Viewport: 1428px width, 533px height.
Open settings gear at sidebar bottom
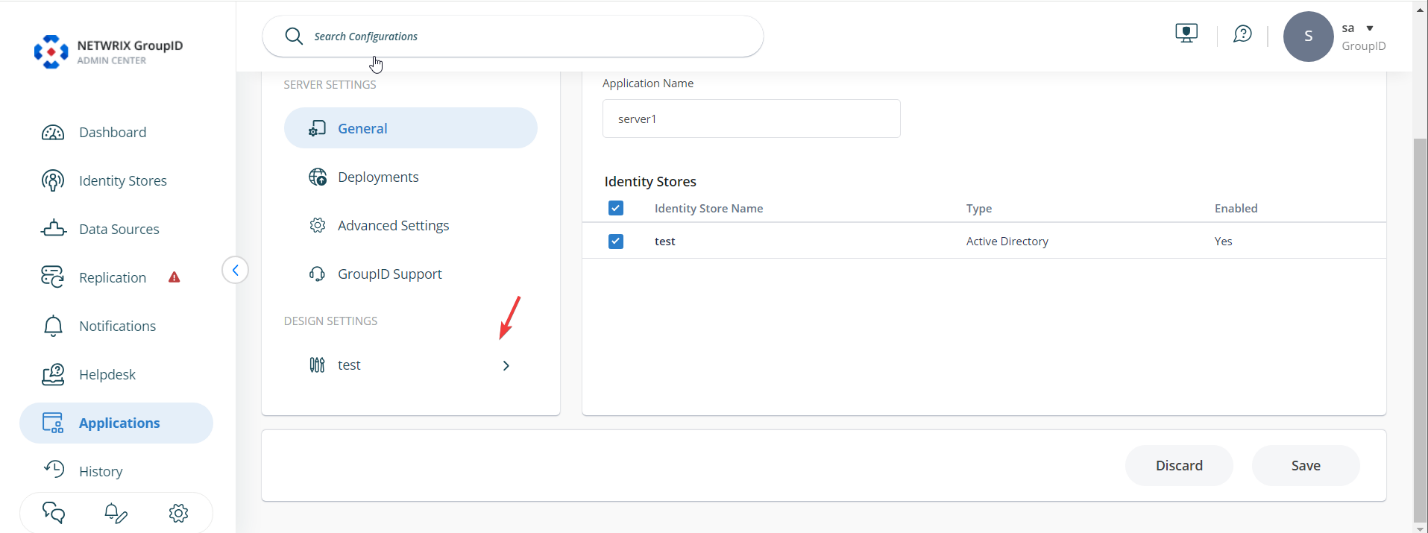tap(179, 513)
